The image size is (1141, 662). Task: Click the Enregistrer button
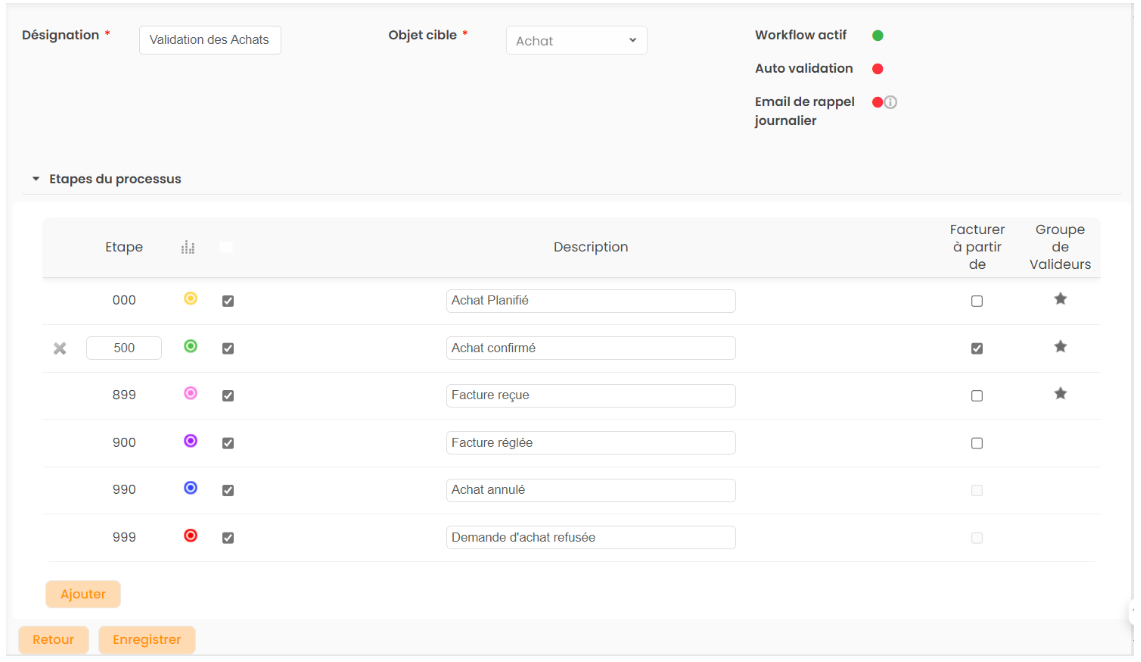pyautogui.click(x=146, y=640)
